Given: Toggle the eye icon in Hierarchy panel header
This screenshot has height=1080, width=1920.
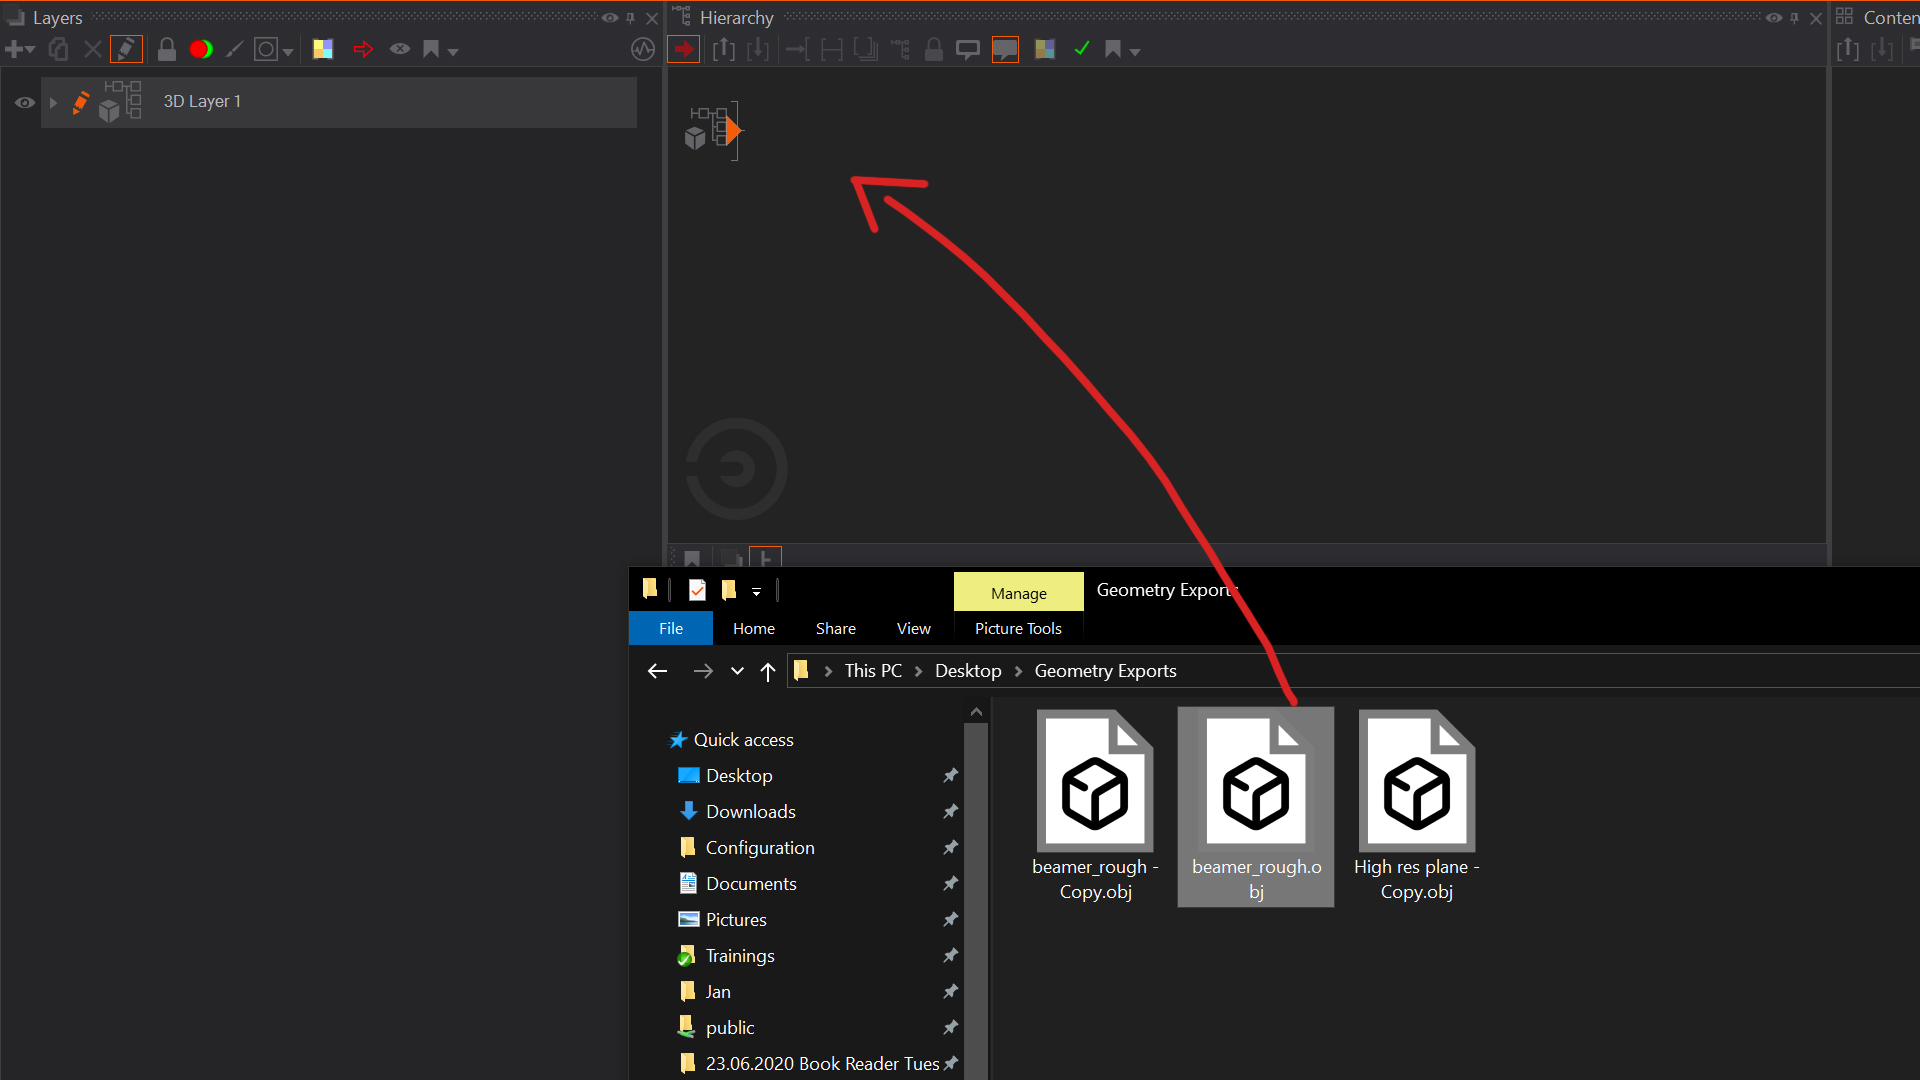Looking at the screenshot, I should (1774, 18).
